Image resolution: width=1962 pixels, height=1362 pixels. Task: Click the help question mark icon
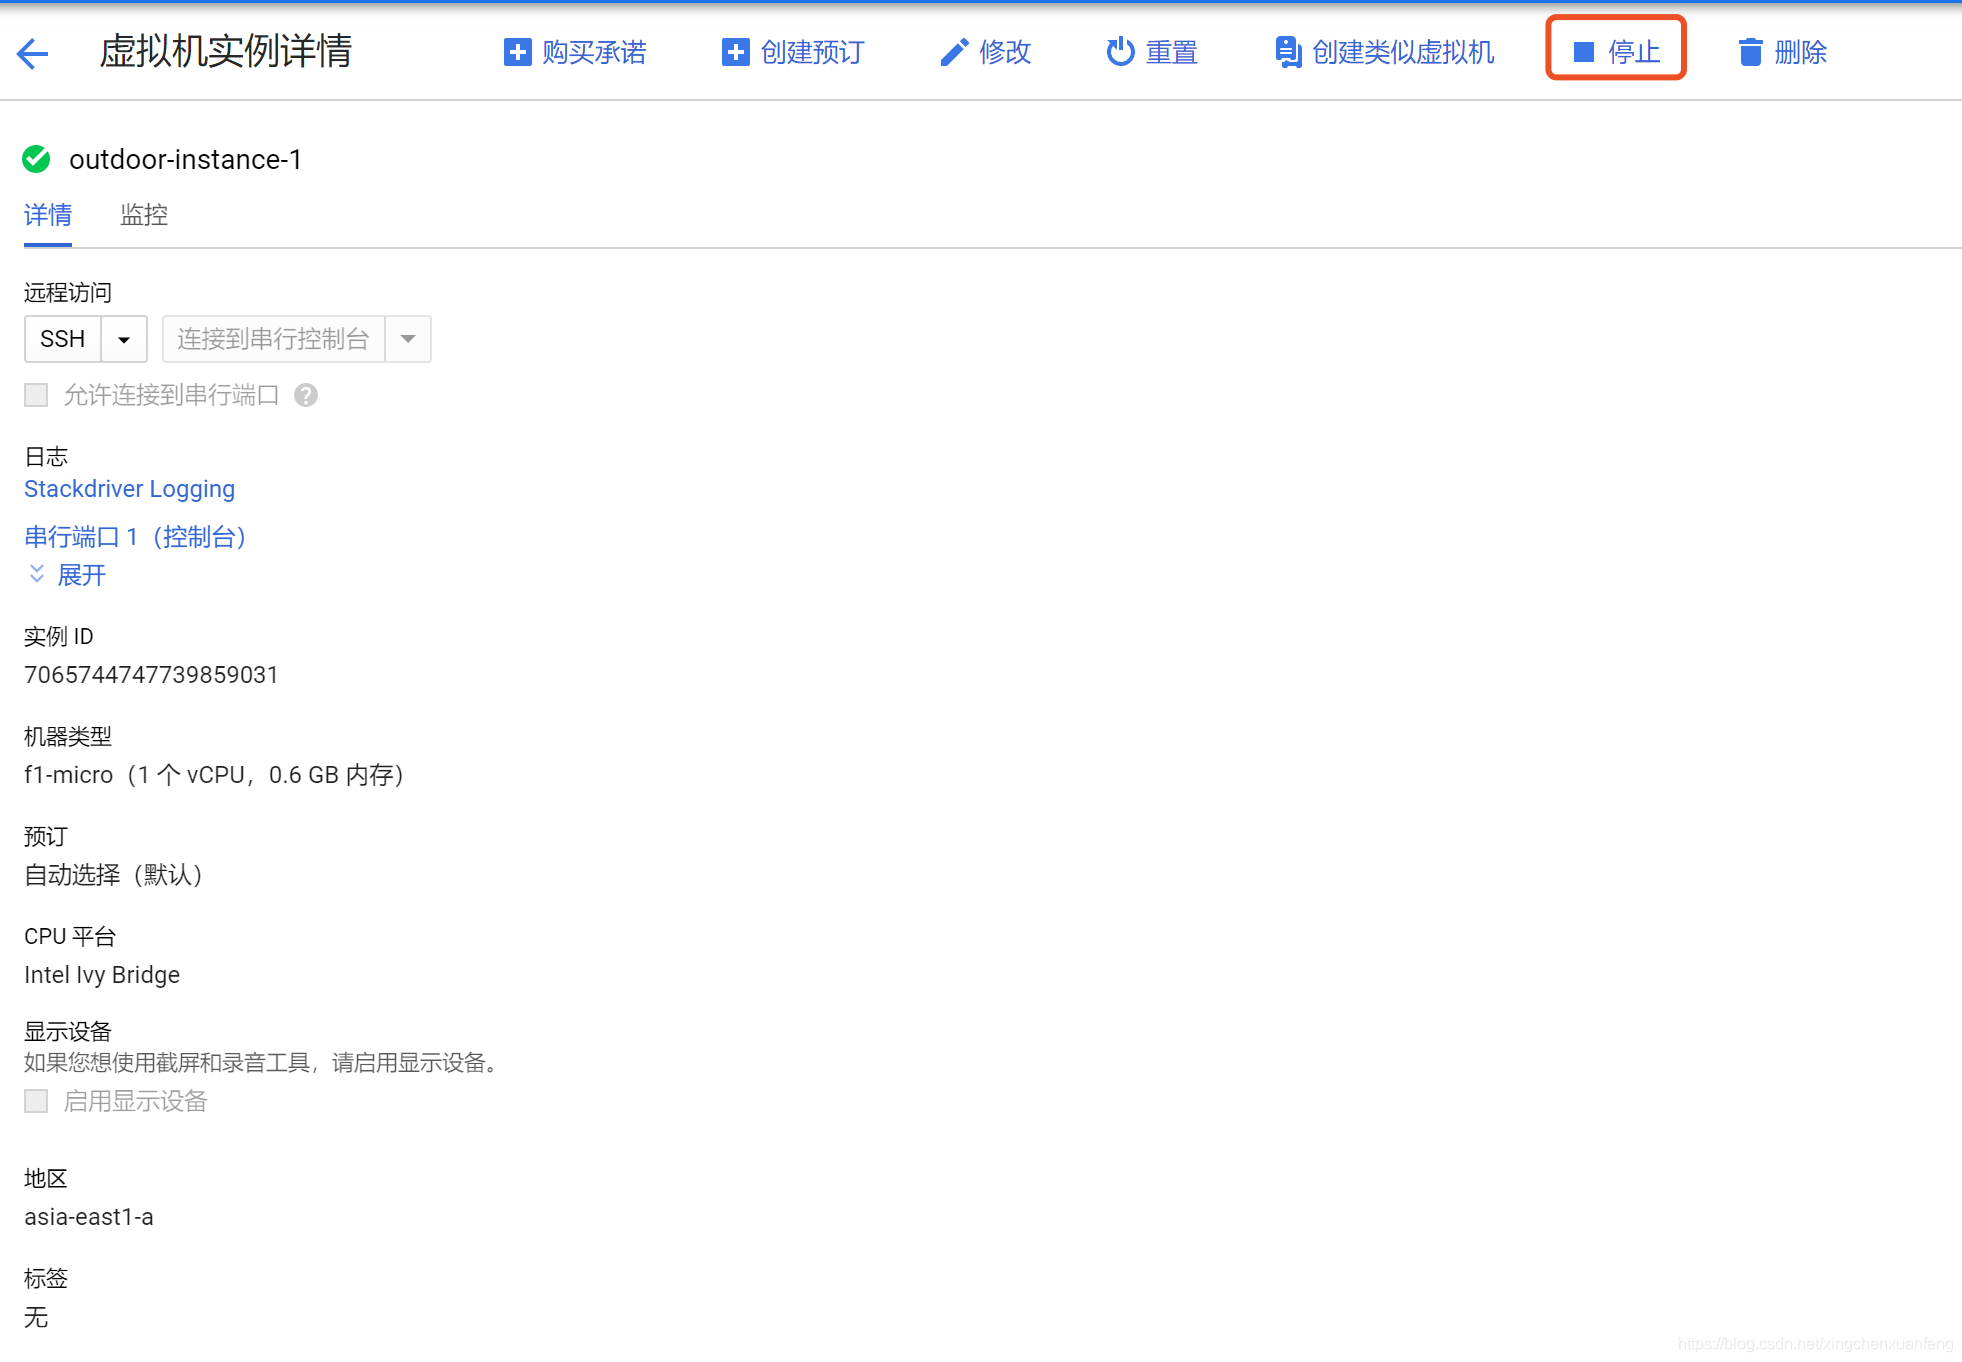[306, 395]
